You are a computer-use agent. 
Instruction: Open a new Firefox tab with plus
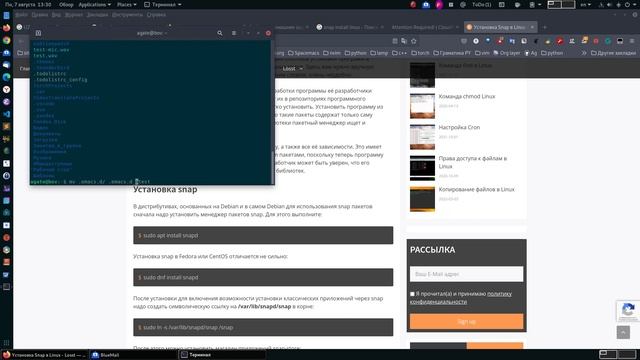[x=544, y=27]
